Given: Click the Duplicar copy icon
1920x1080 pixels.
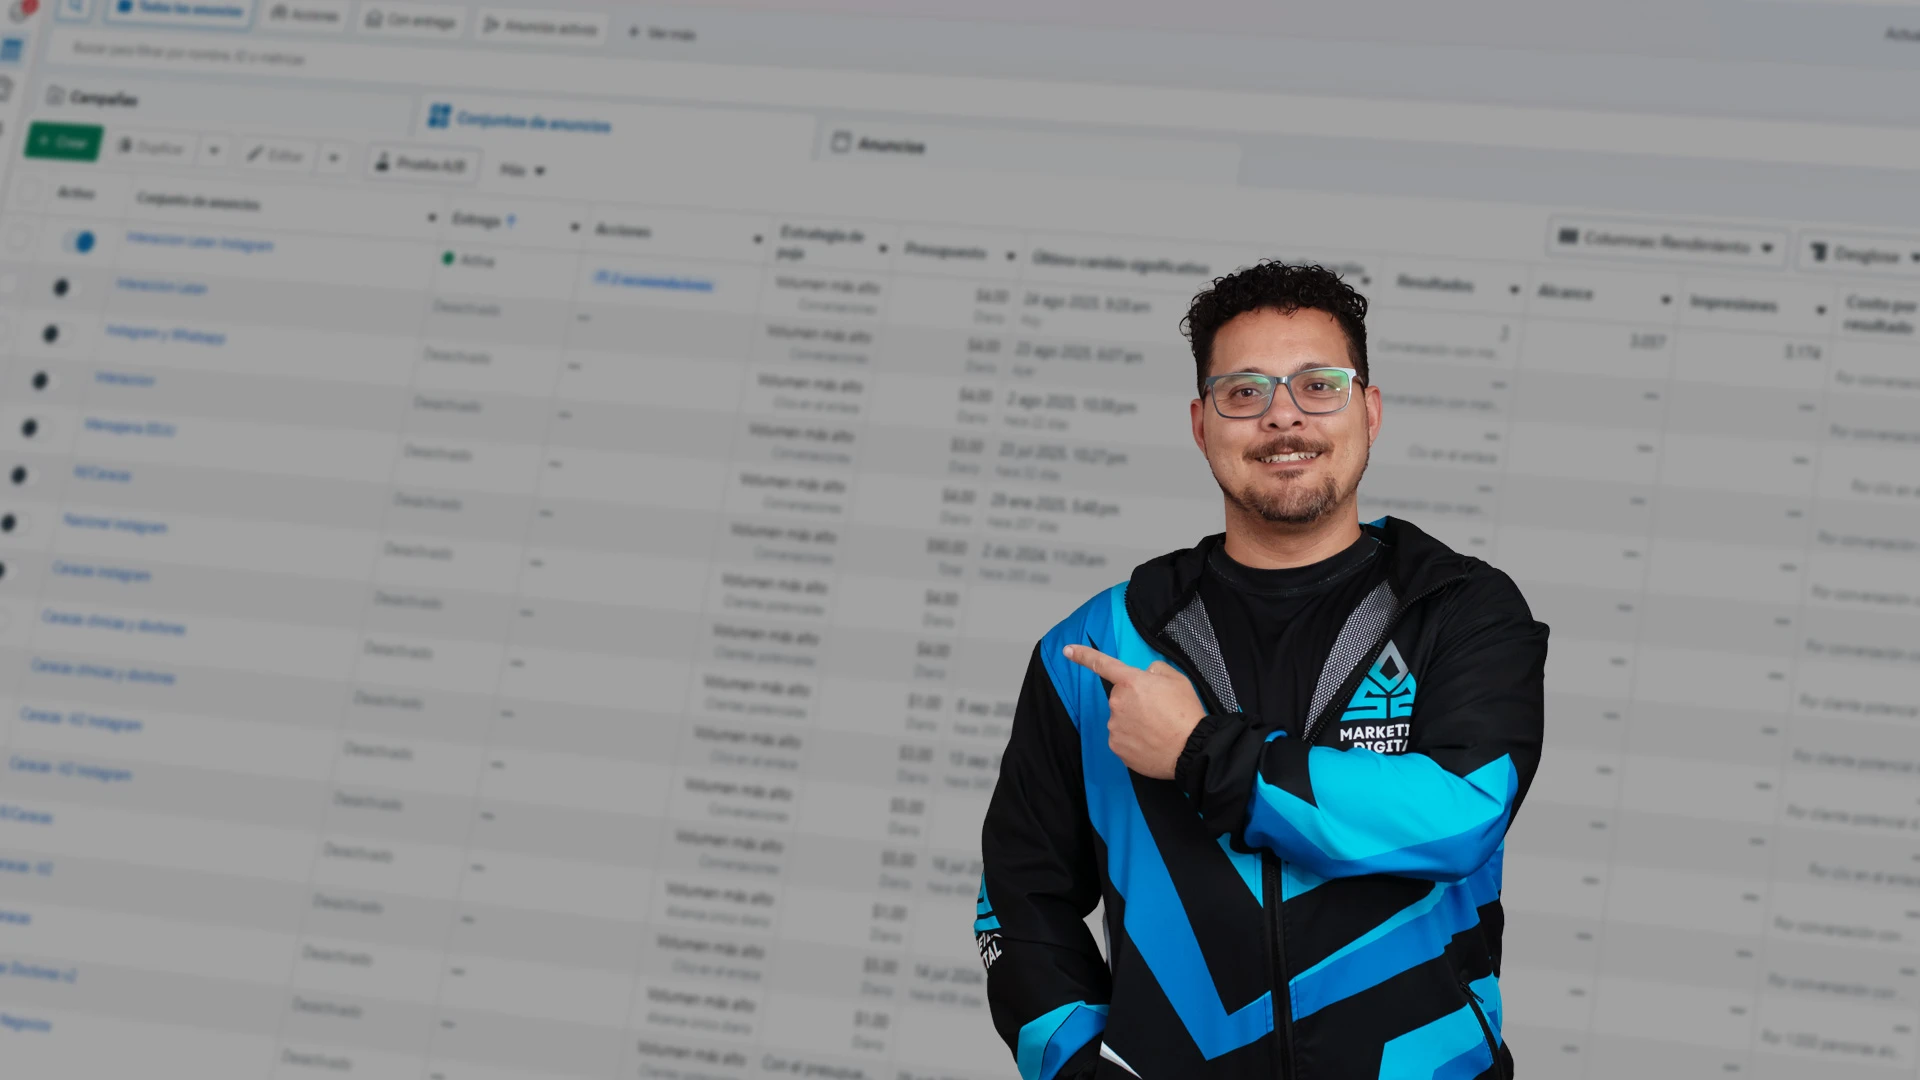Looking at the screenshot, I should (125, 147).
